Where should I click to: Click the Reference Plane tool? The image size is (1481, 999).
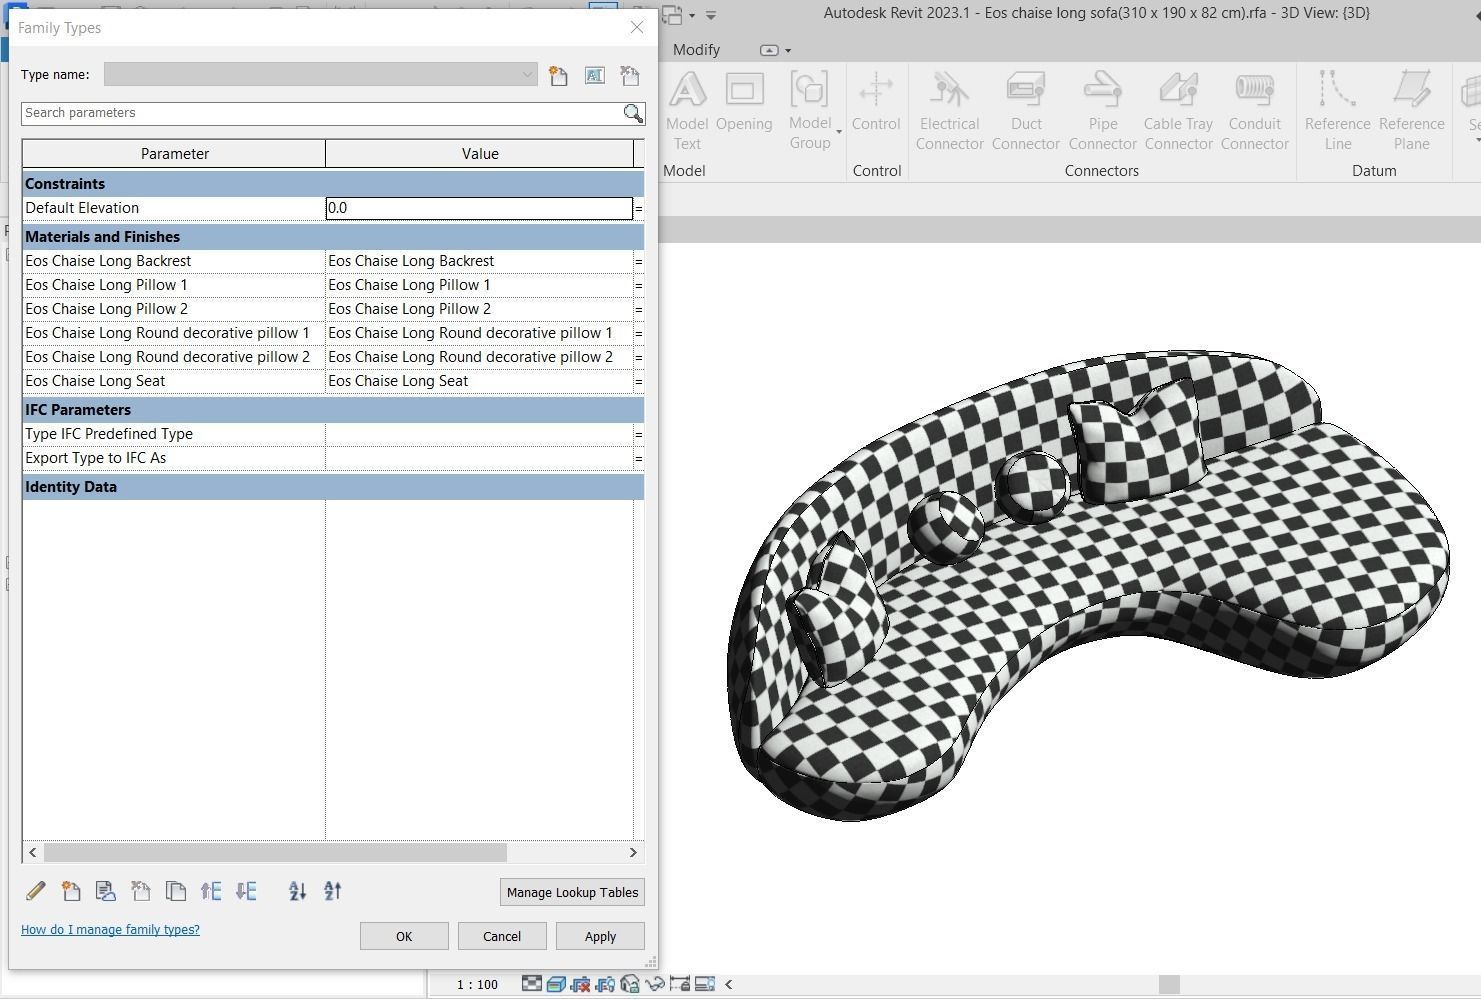[x=1411, y=110]
